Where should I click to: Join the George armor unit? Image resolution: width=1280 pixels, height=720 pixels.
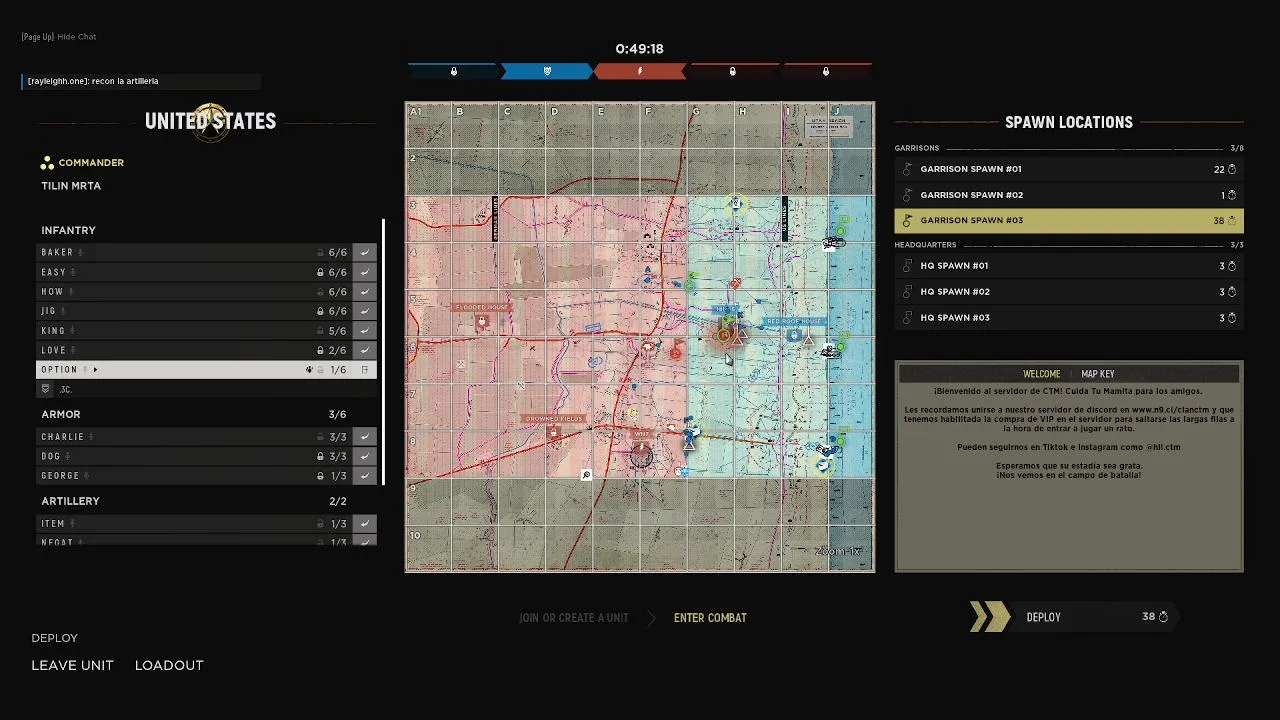click(365, 476)
